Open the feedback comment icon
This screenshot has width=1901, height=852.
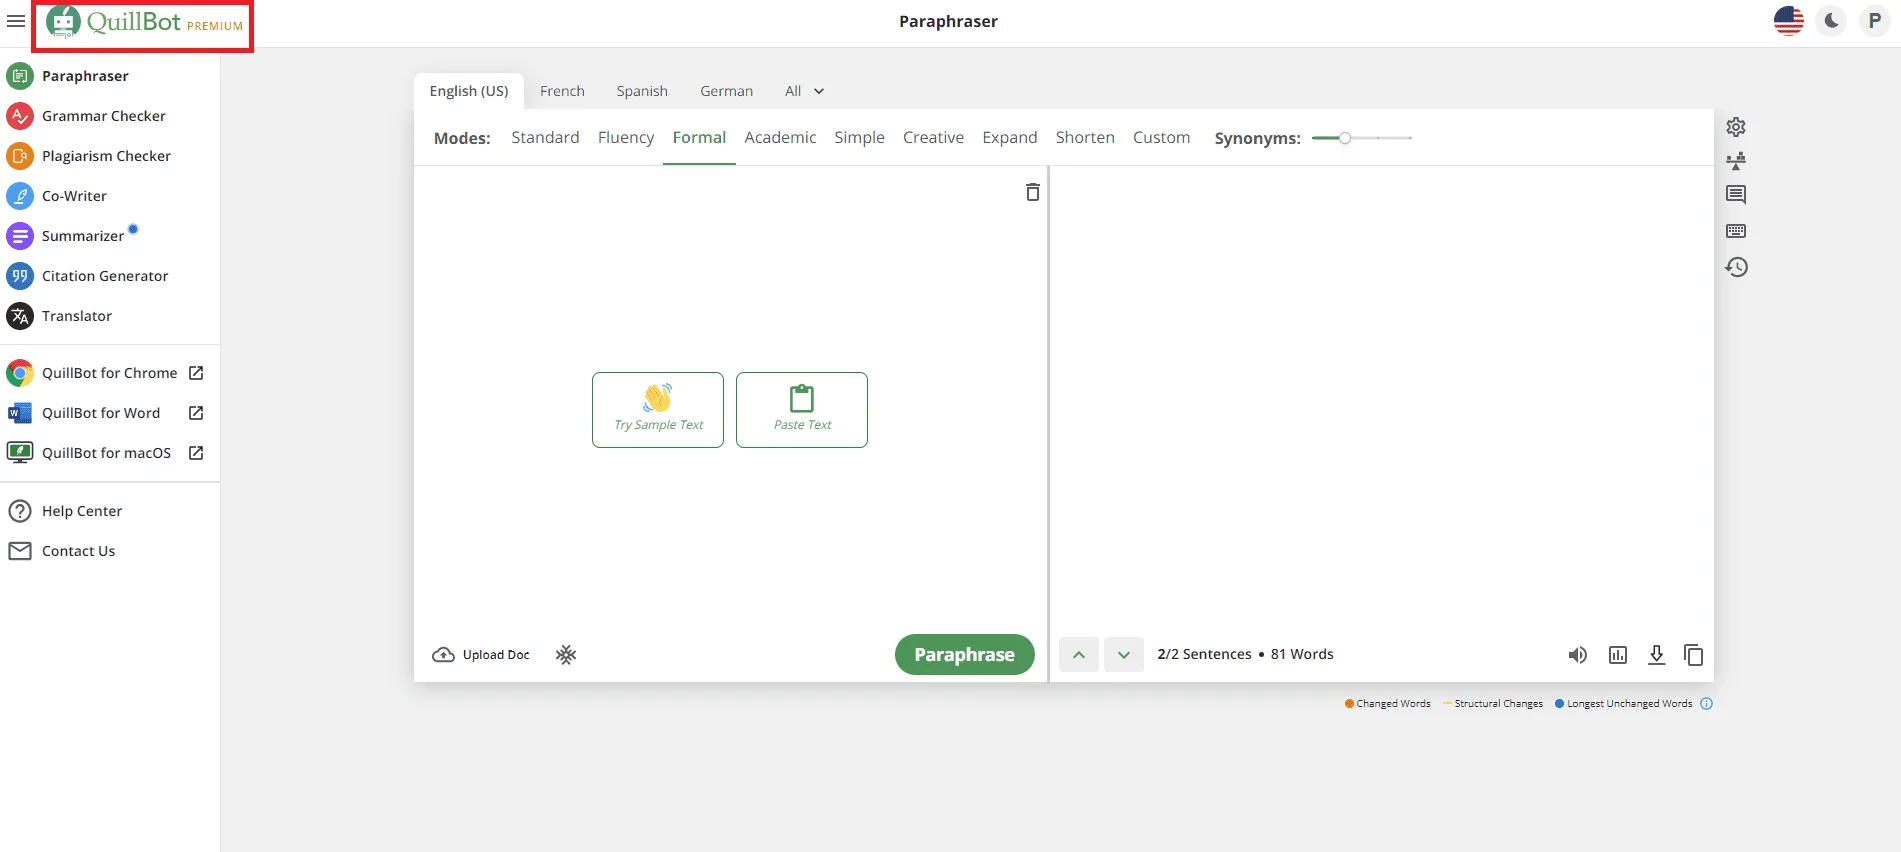1736,195
